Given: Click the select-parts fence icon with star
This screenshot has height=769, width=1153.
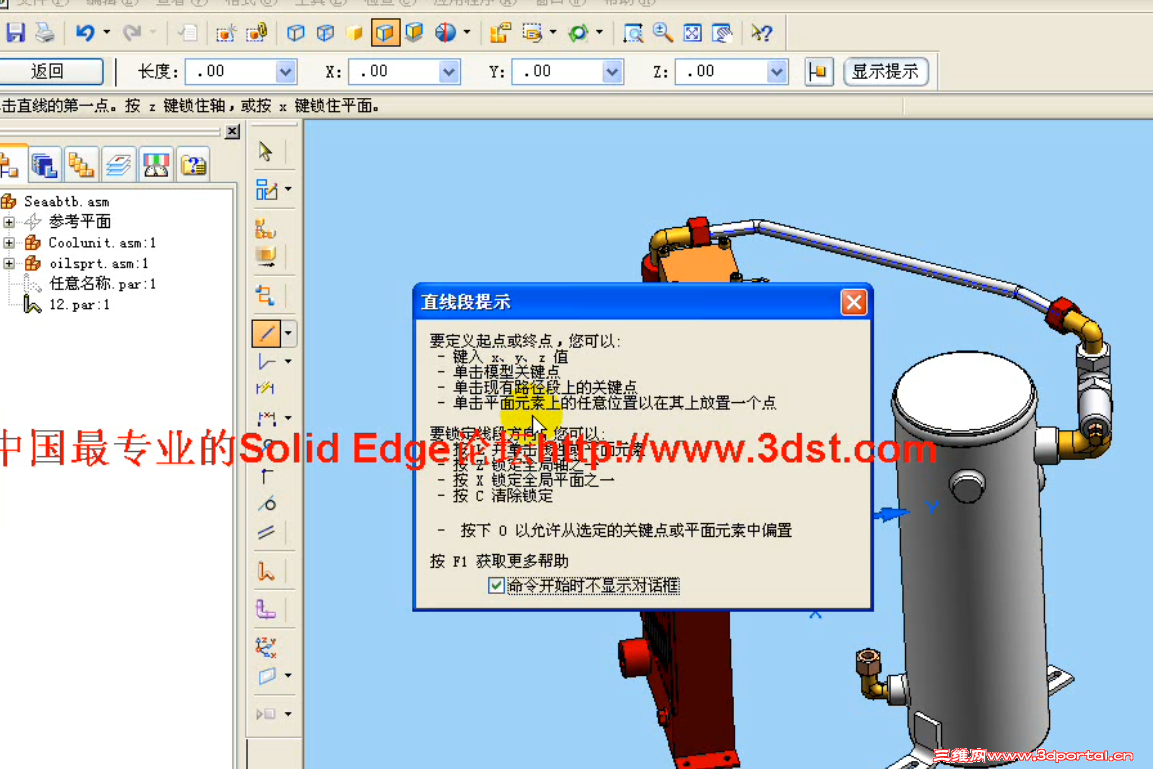Looking at the screenshot, I should [x=225, y=32].
